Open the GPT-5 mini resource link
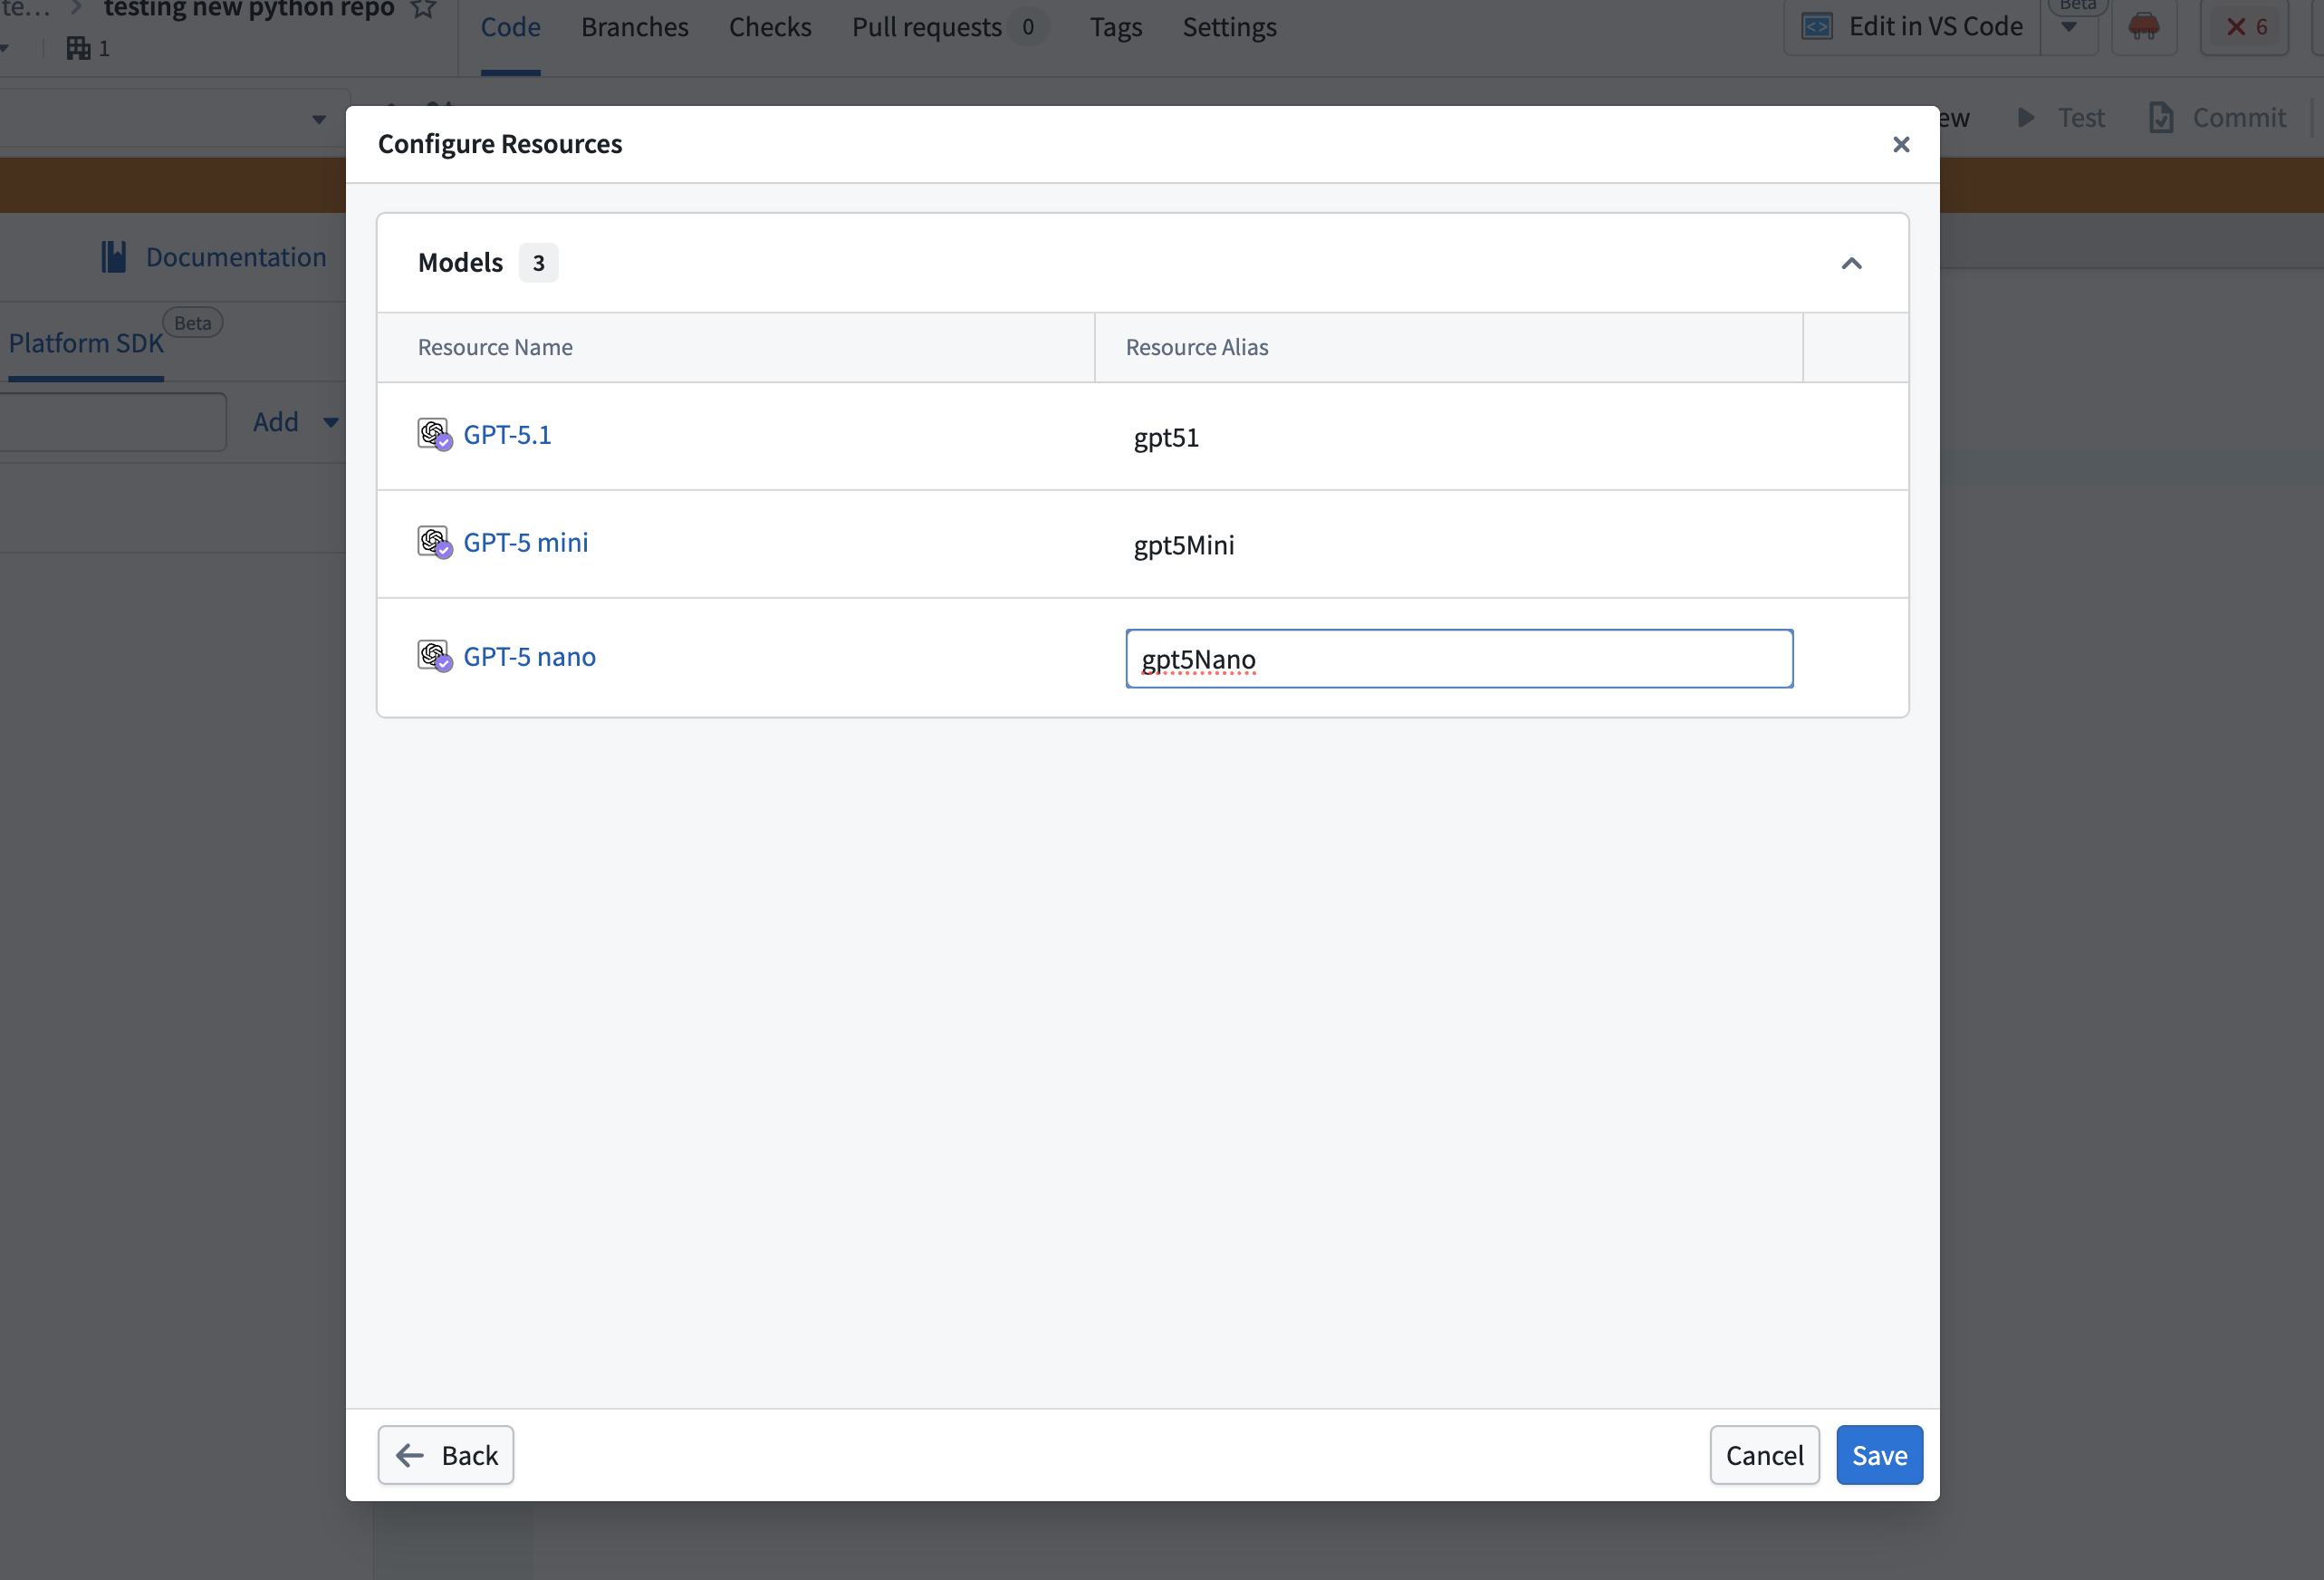 [525, 542]
